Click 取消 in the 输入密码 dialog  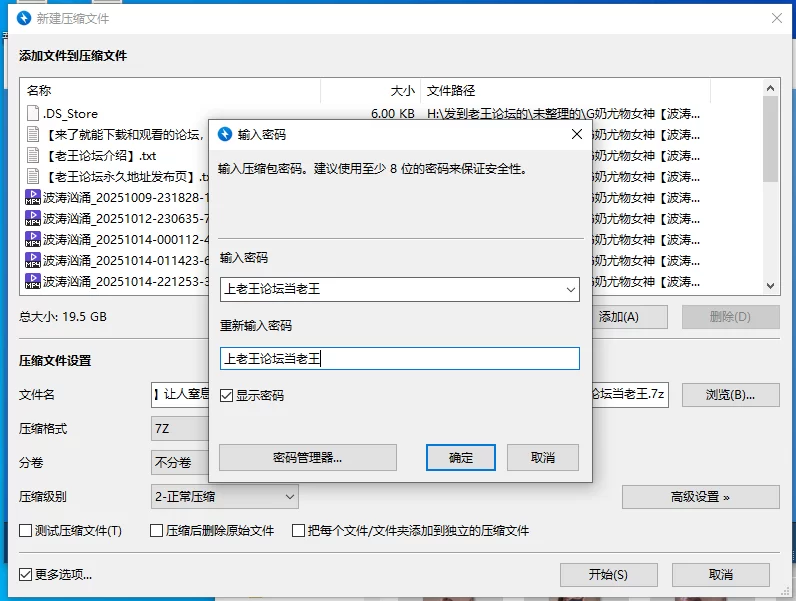543,458
